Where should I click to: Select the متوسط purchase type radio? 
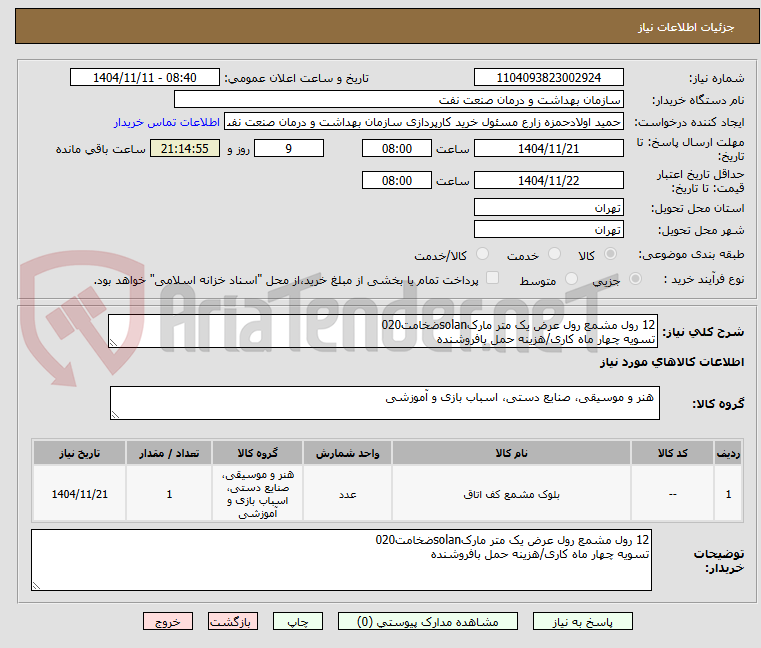572,279
